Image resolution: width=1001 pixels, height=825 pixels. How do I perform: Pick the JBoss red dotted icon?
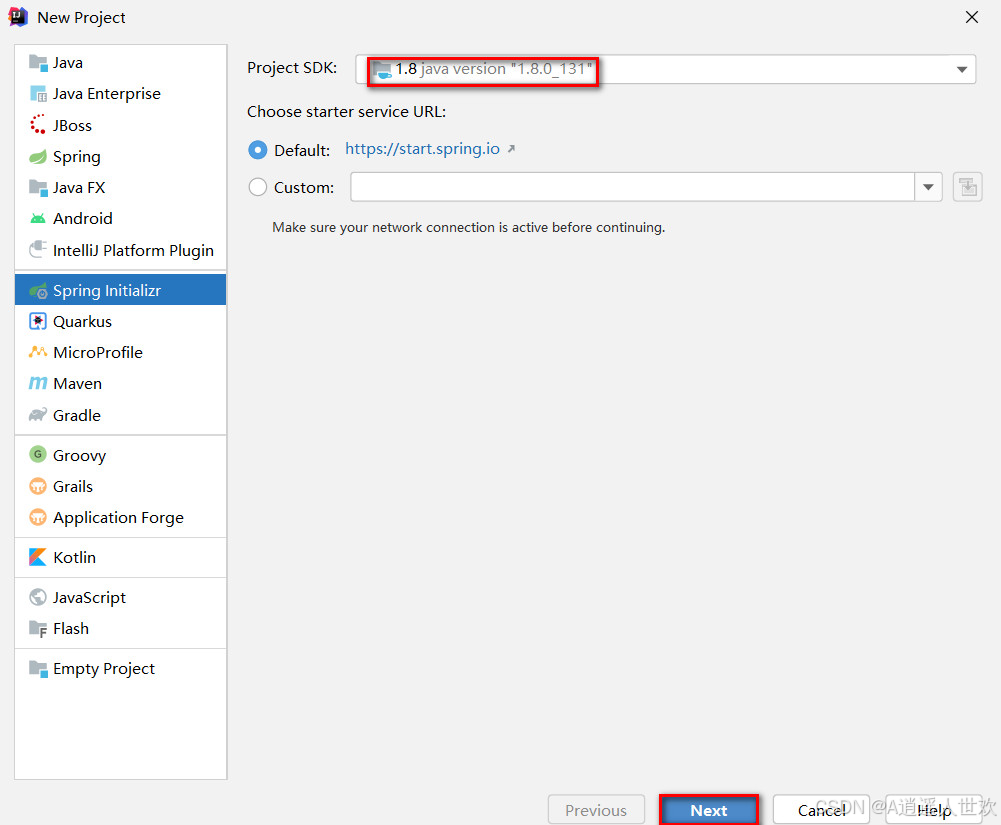[x=38, y=125]
